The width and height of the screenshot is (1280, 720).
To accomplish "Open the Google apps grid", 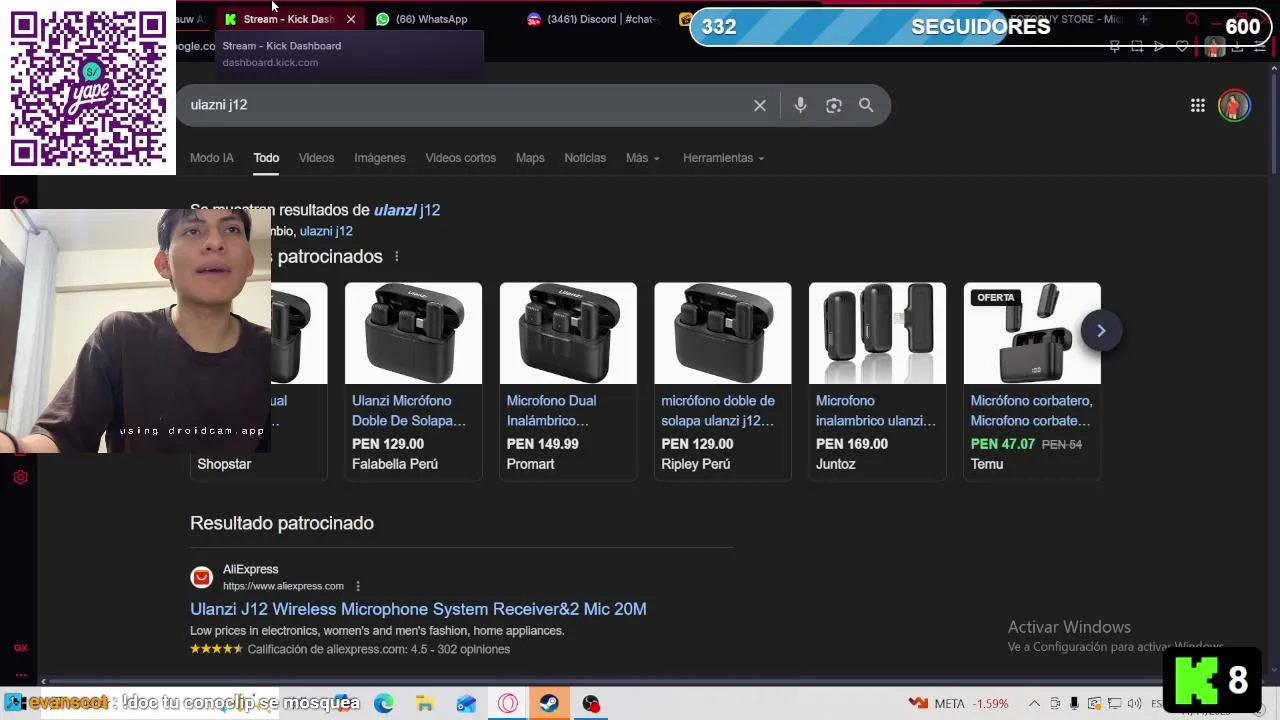I will [x=1198, y=105].
